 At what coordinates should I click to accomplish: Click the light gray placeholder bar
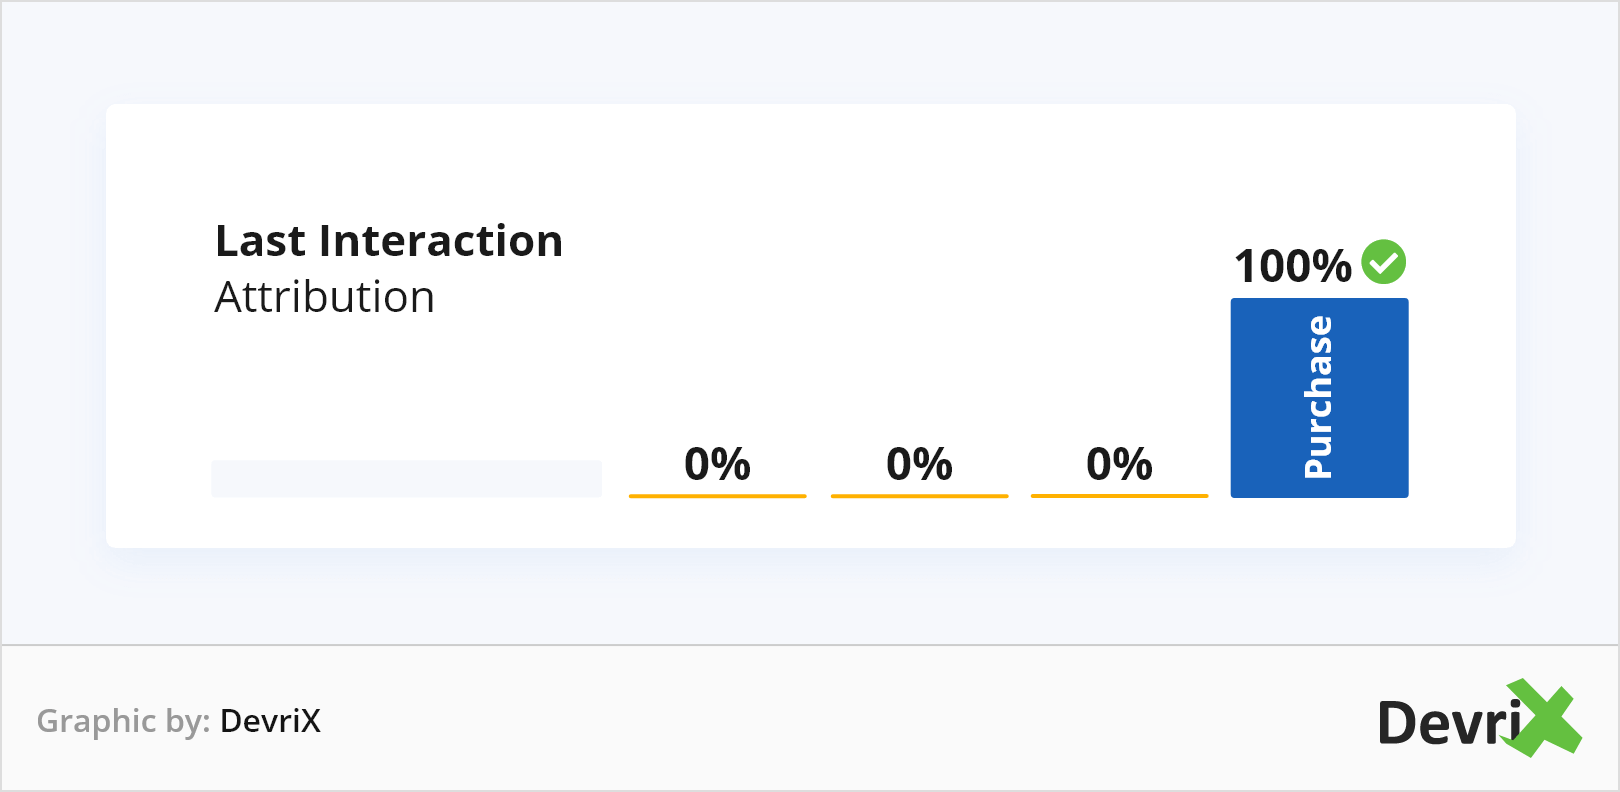pyautogui.click(x=406, y=478)
